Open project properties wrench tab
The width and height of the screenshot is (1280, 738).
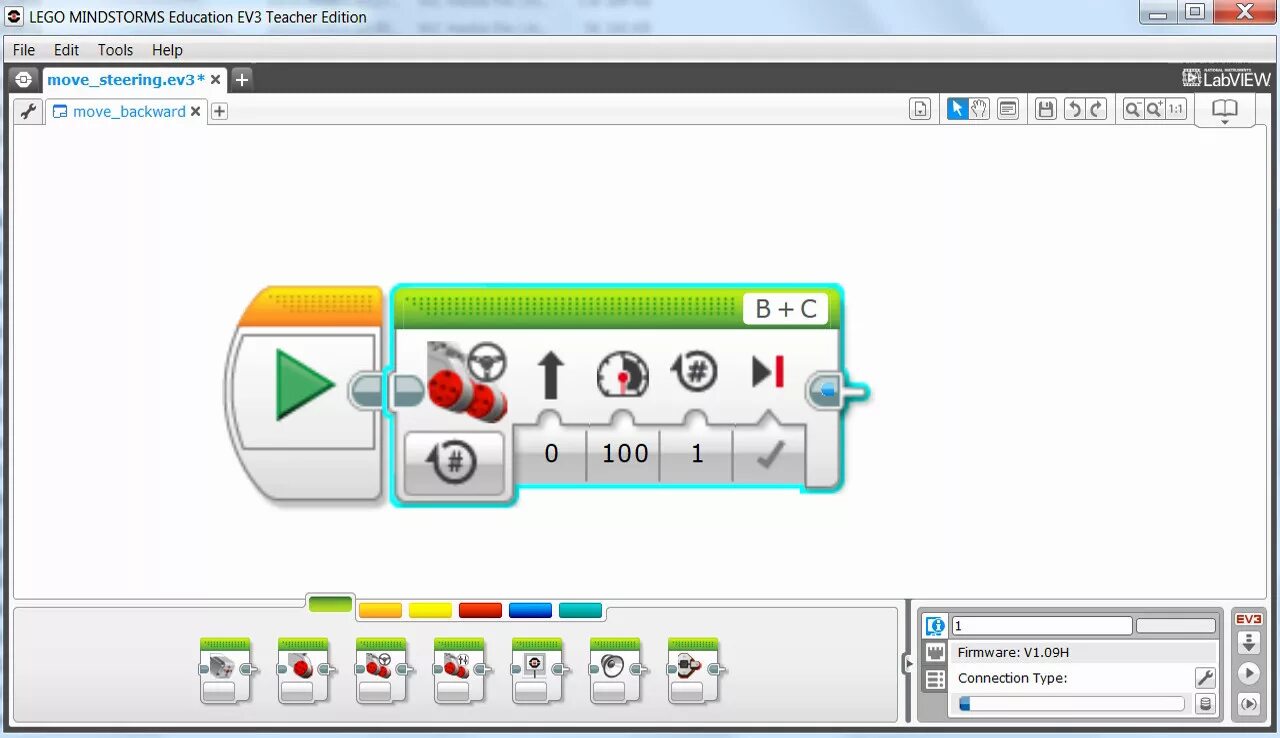[x=27, y=112]
